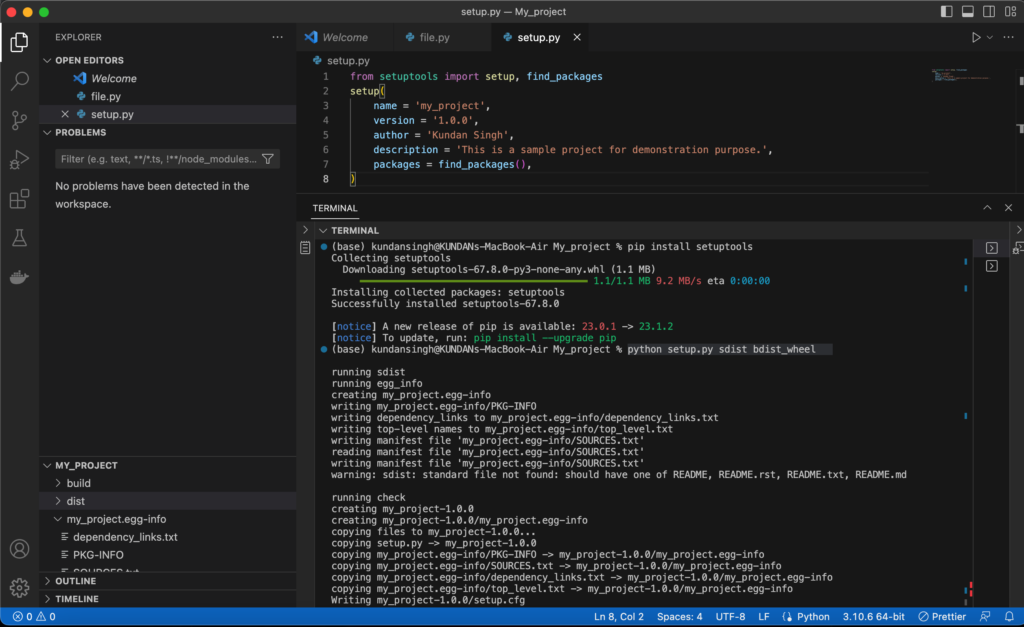Expand the build folder
The image size is (1024, 627).
[78, 483]
